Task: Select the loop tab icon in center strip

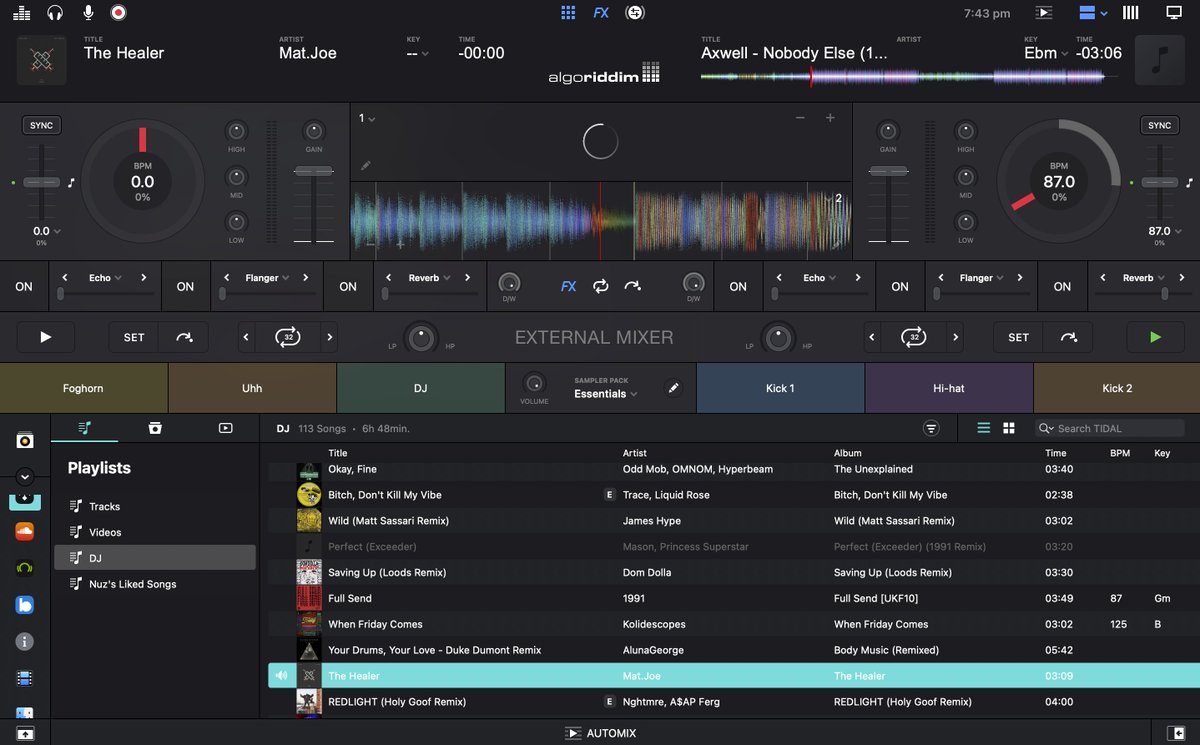Action: pyautogui.click(x=601, y=286)
